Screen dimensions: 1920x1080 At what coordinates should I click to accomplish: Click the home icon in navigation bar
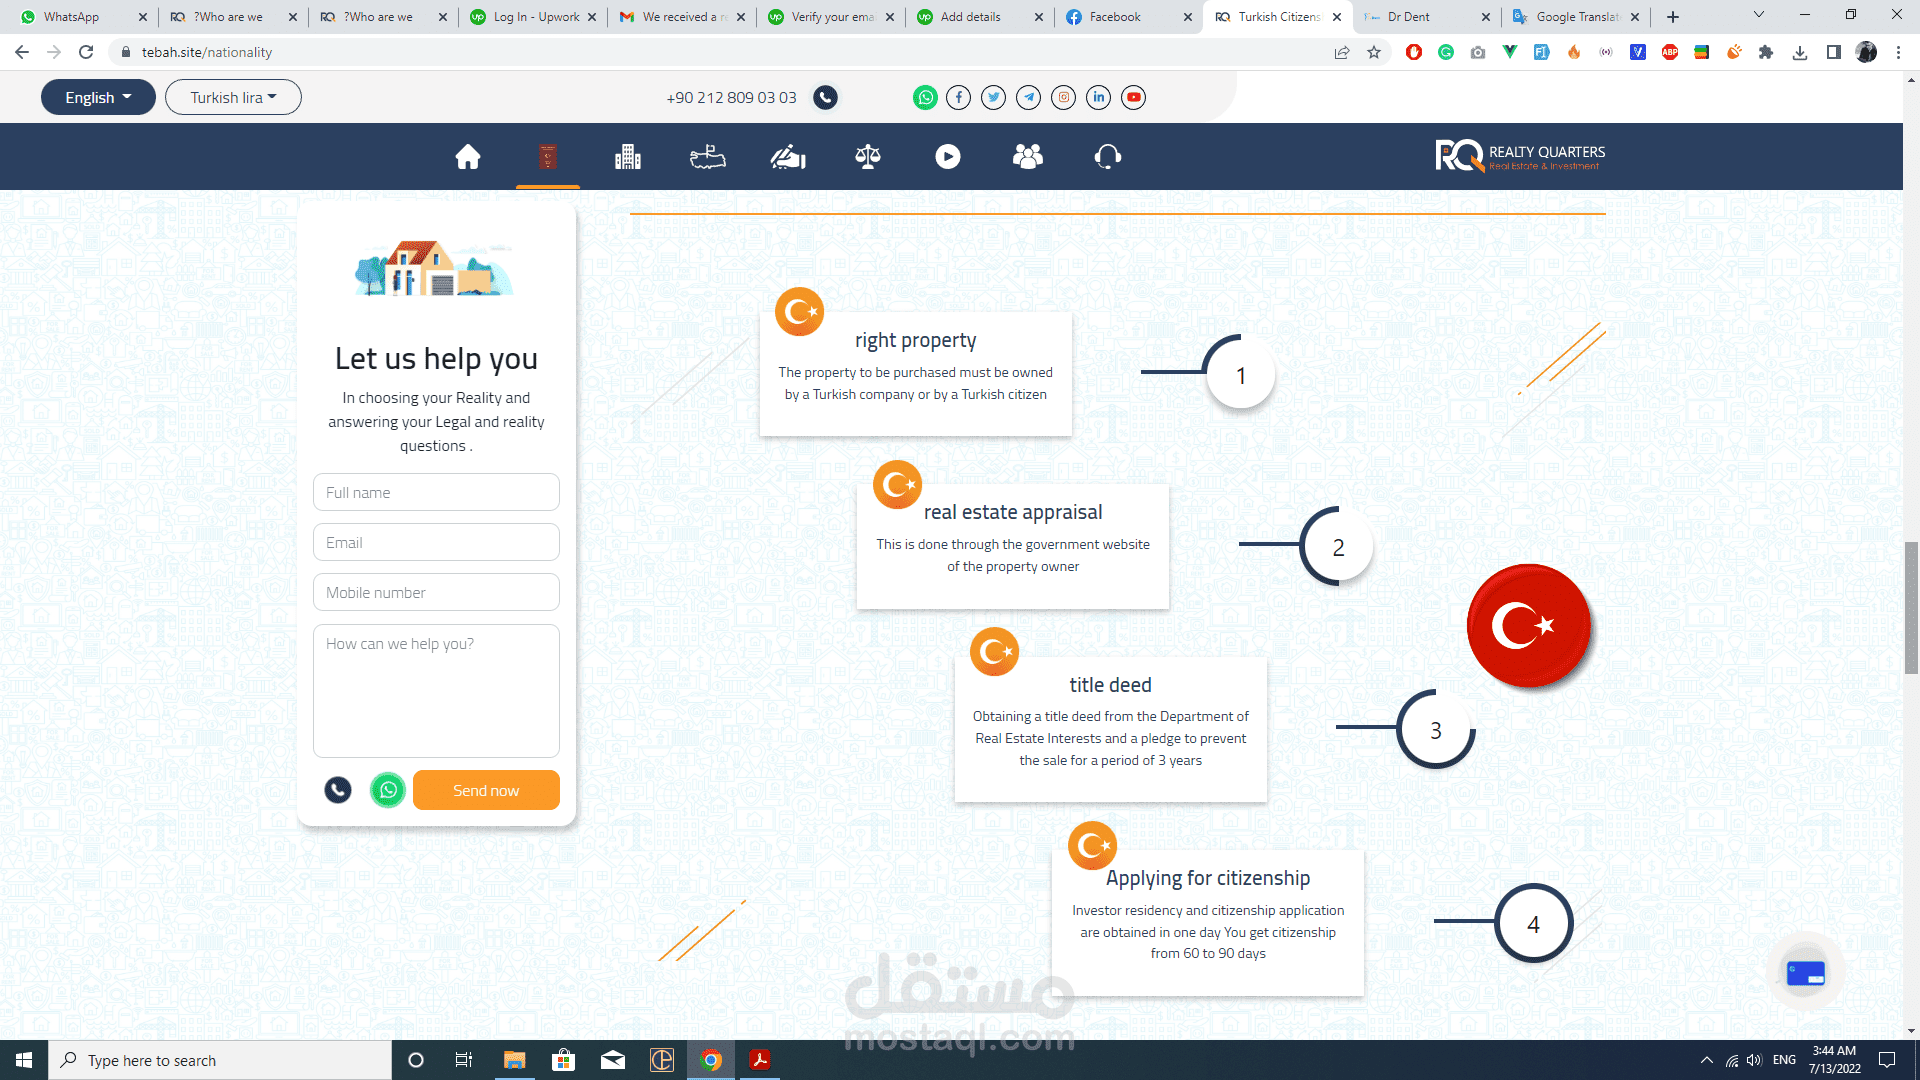(x=468, y=157)
